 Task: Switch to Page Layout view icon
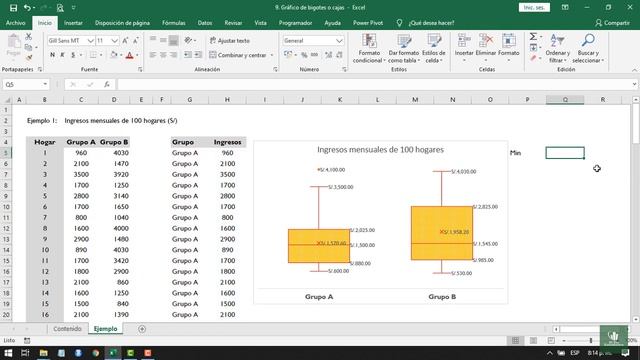(x=533, y=340)
